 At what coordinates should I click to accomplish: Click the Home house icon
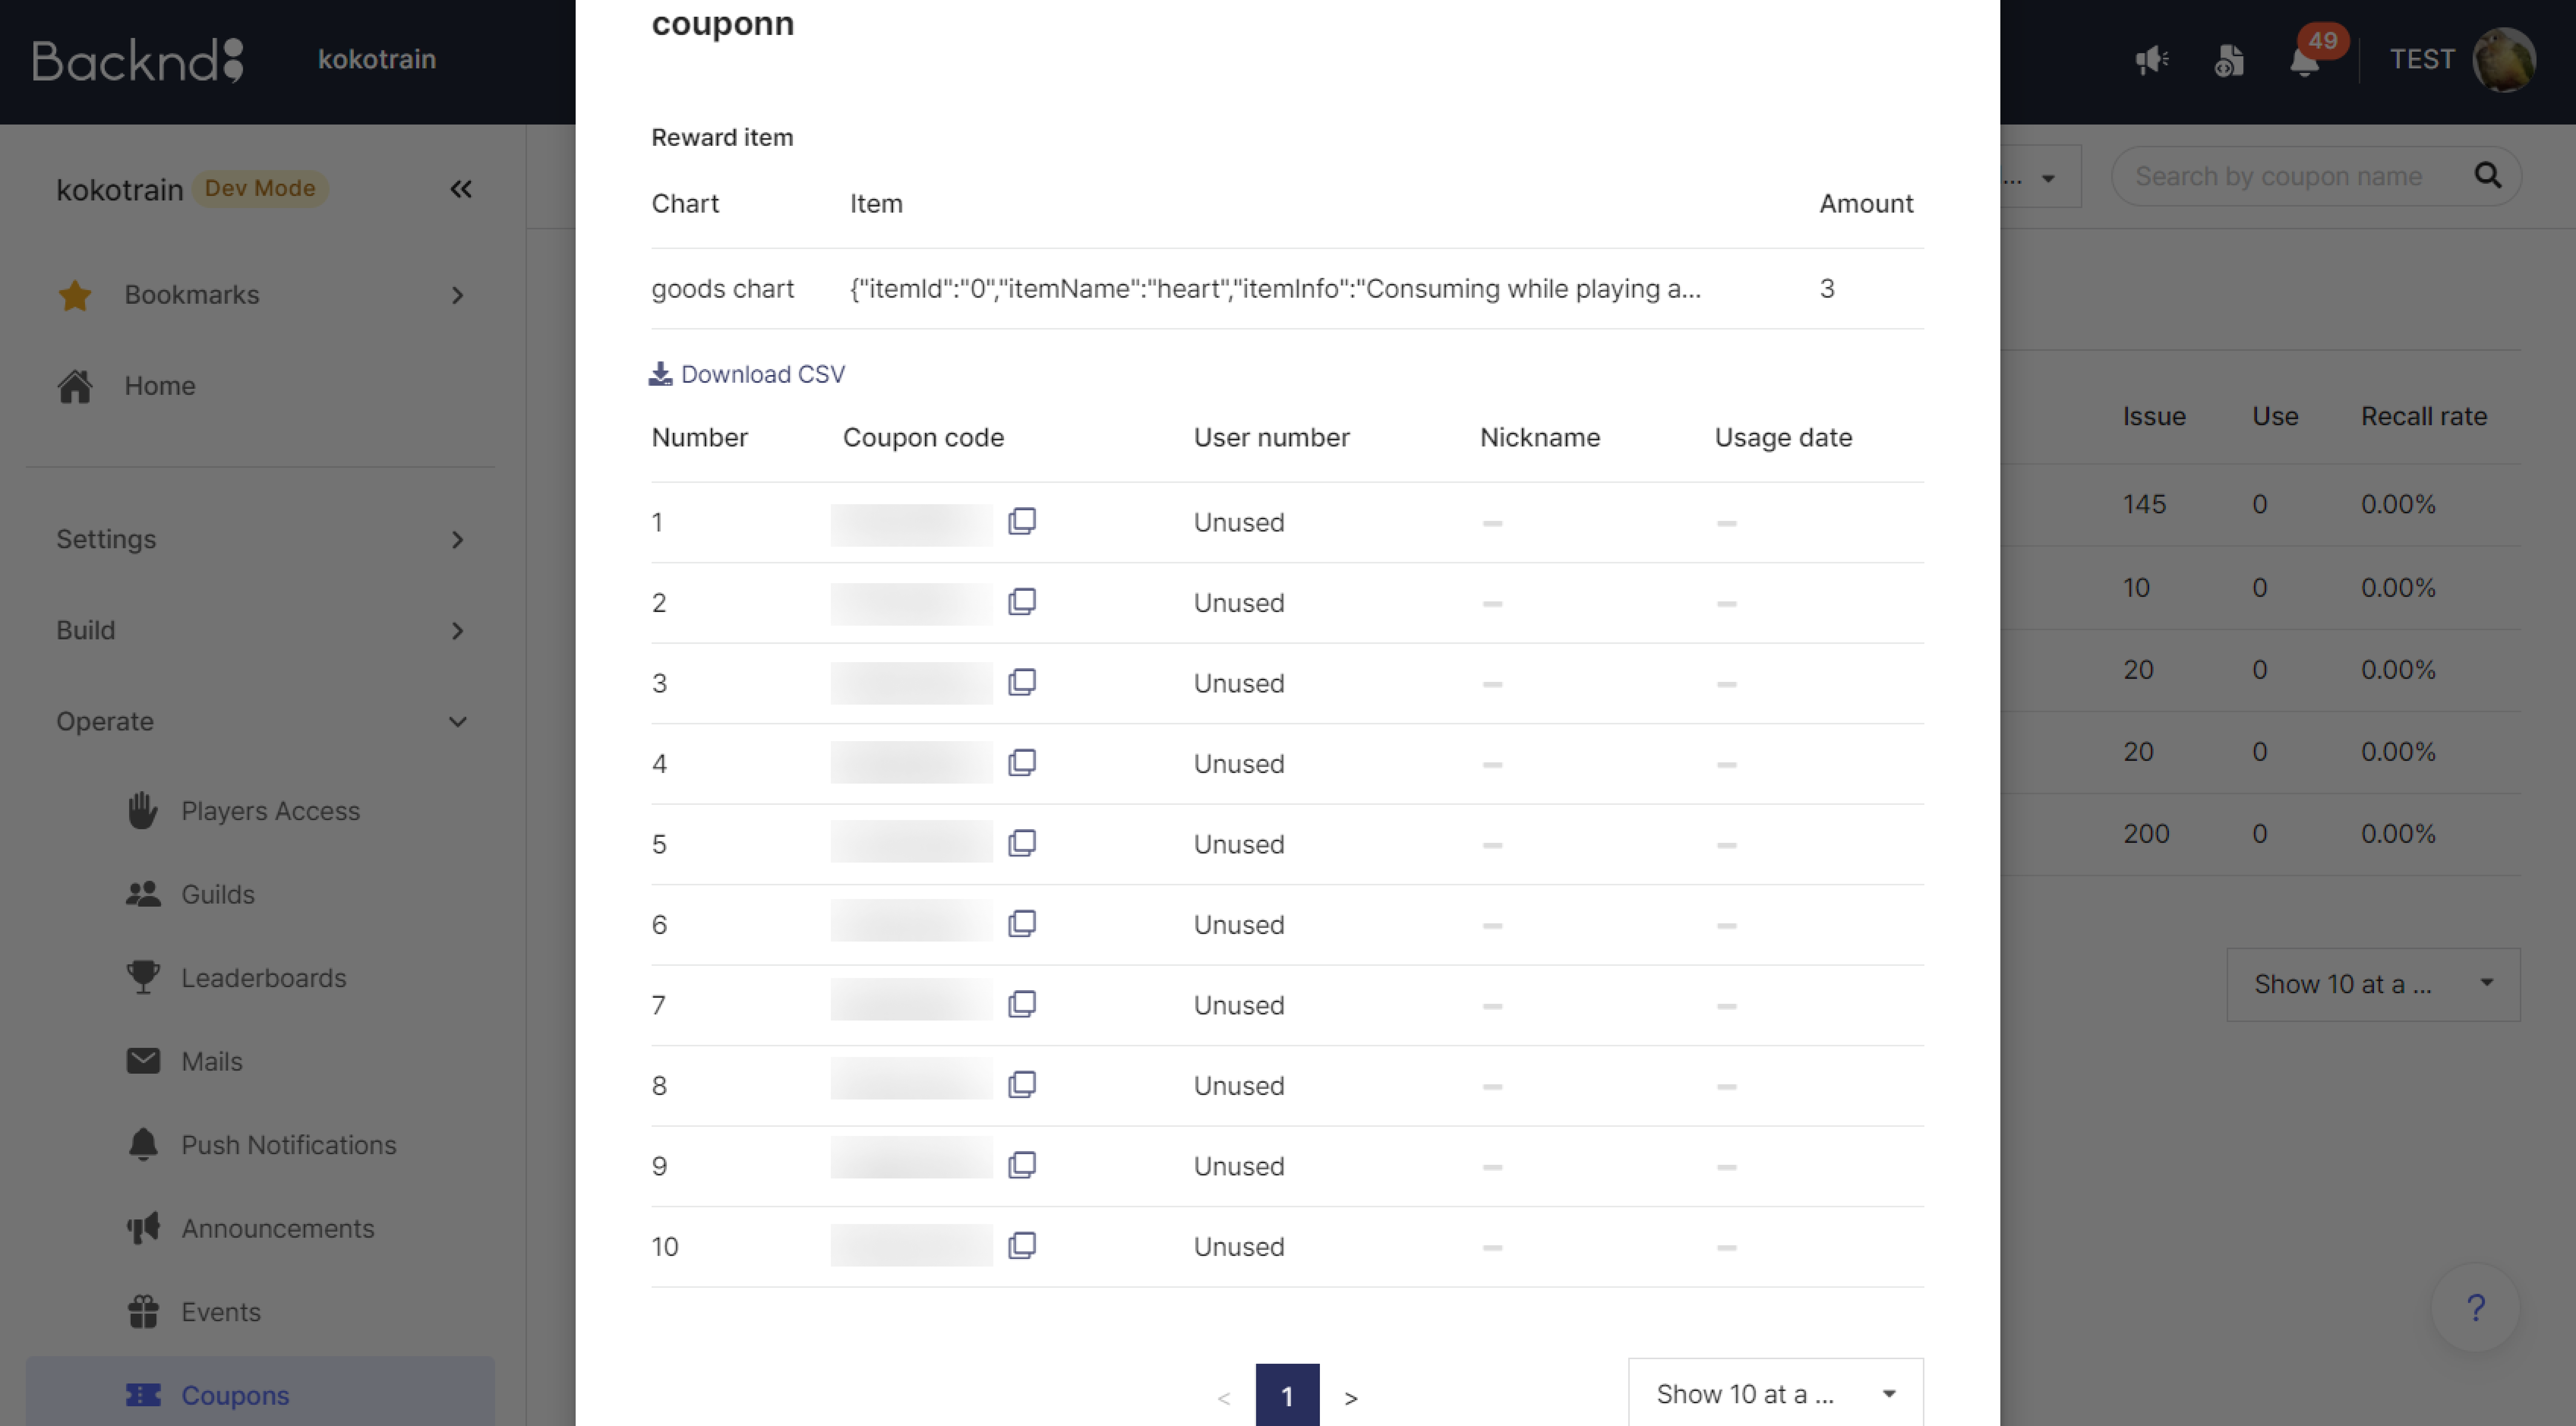click(x=75, y=386)
